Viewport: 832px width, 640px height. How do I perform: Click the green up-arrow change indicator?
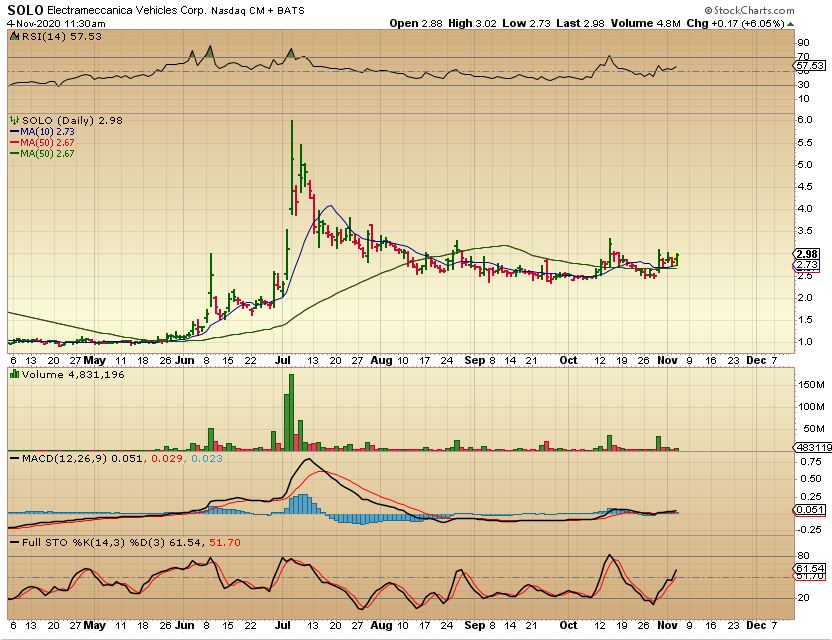[791, 24]
